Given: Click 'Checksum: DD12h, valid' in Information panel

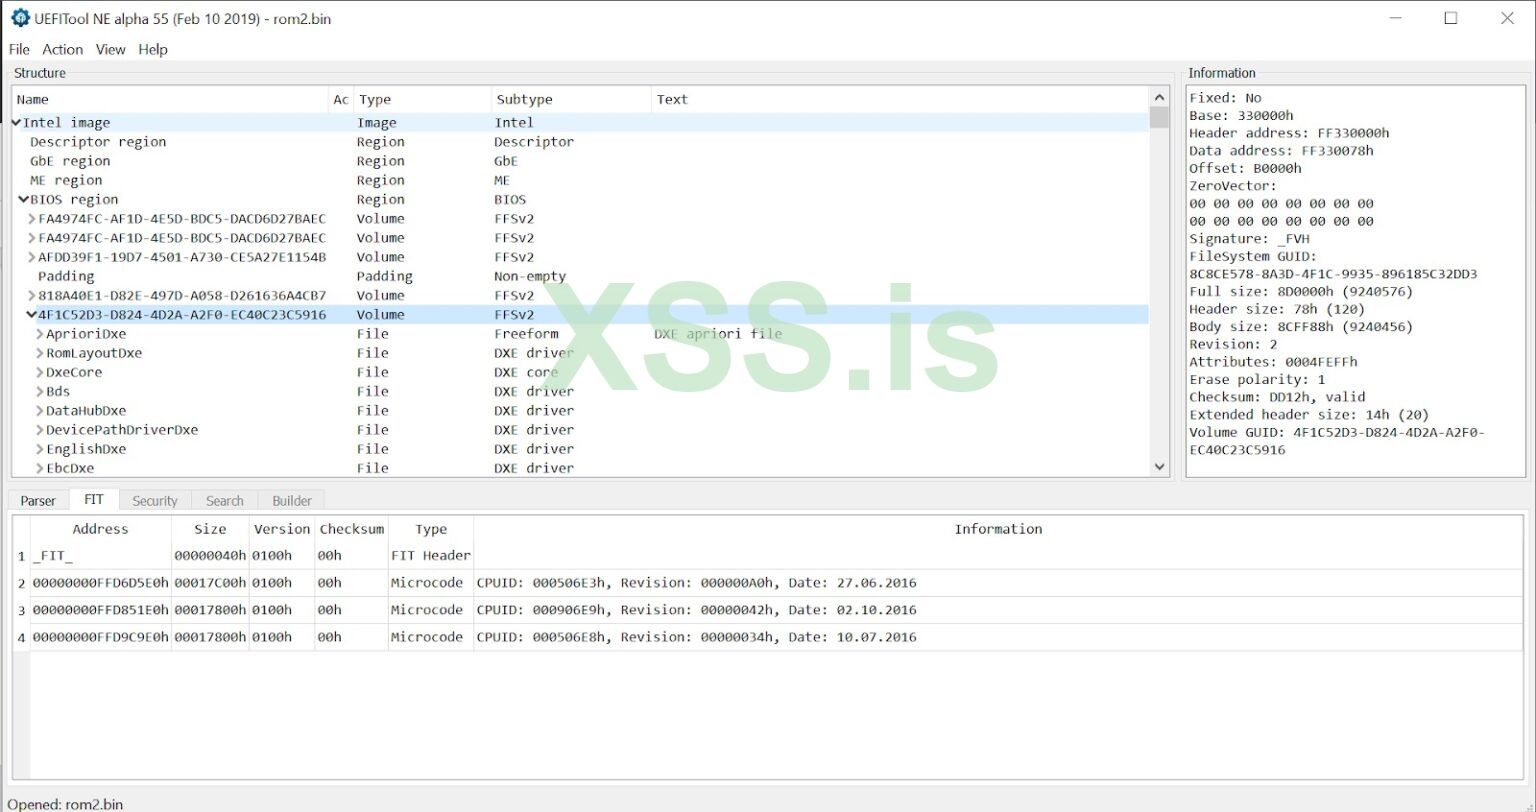Looking at the screenshot, I should coord(1277,397).
